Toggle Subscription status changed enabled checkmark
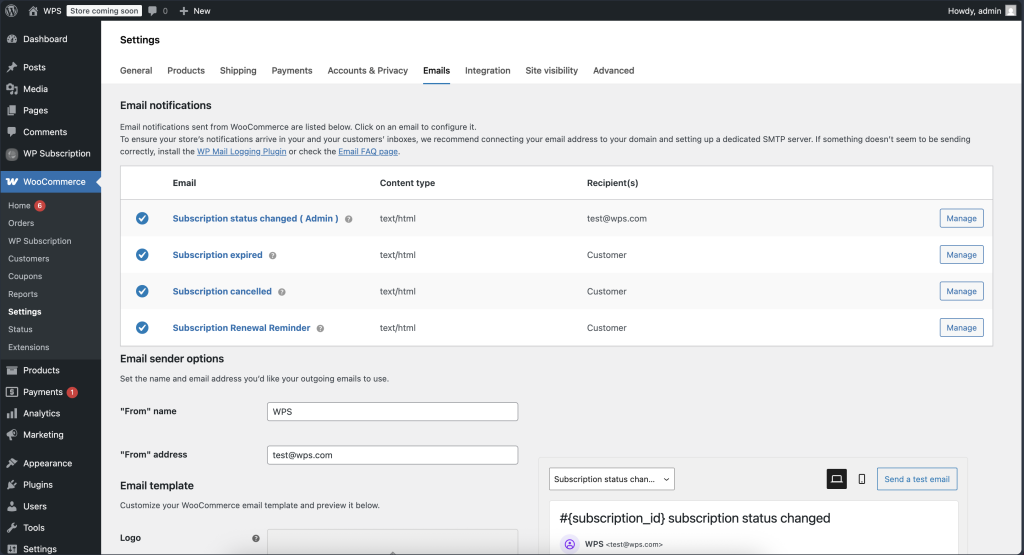Viewport: 1024px width, 555px height. click(x=142, y=218)
